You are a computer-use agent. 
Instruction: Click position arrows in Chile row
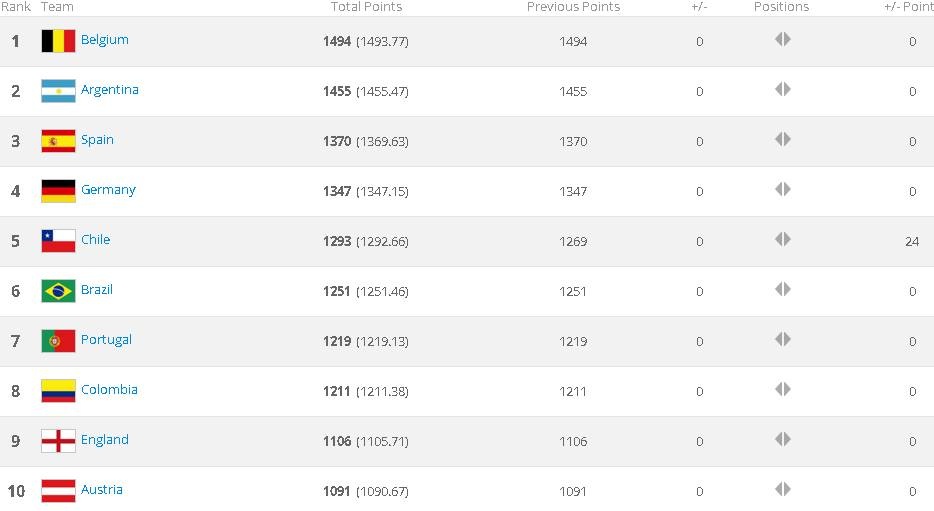tap(782, 240)
